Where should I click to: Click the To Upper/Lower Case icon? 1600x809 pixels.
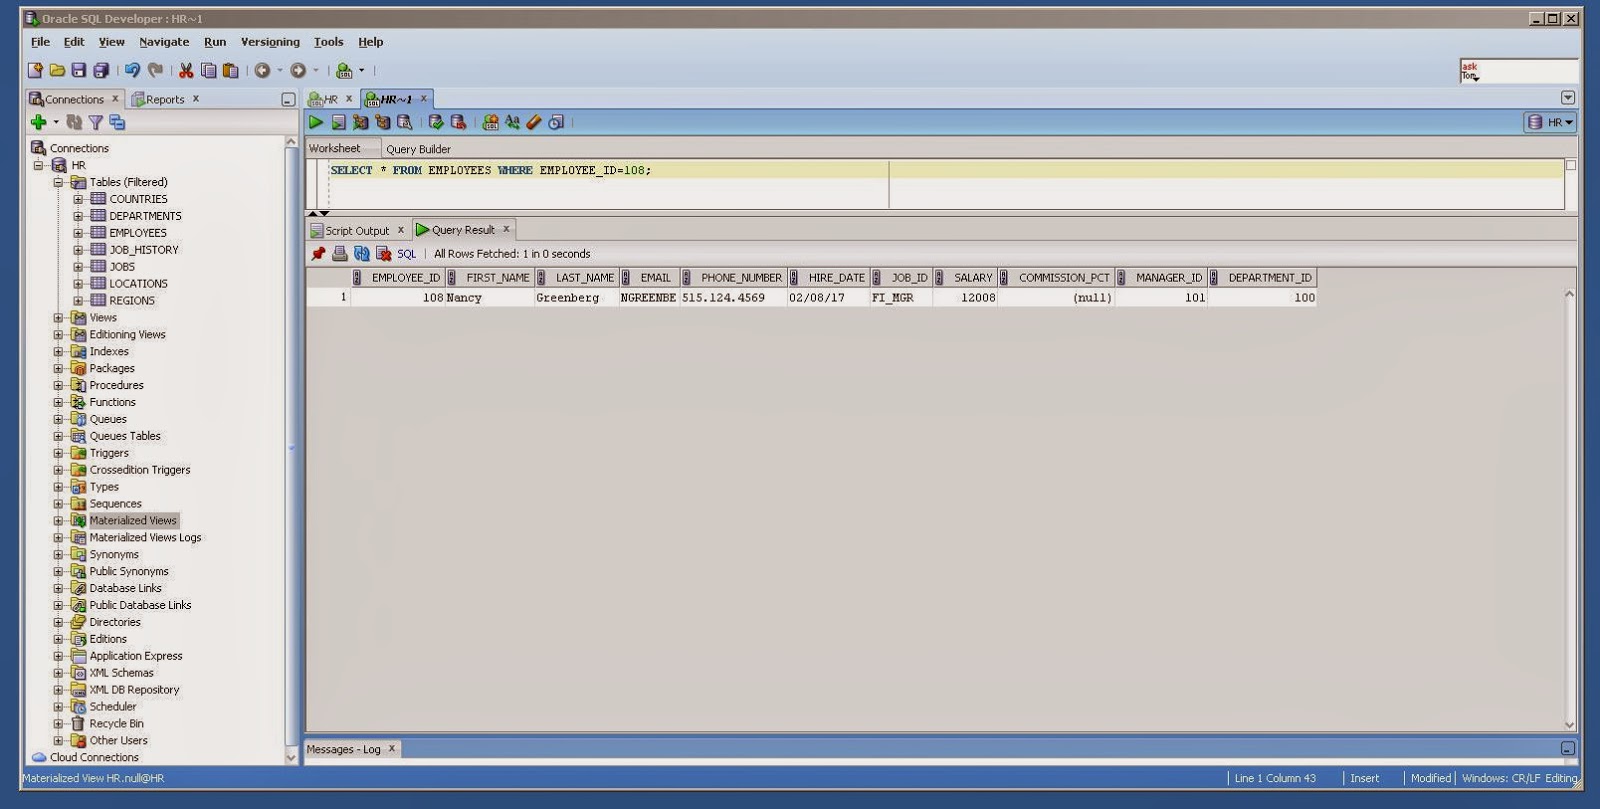[x=512, y=122]
